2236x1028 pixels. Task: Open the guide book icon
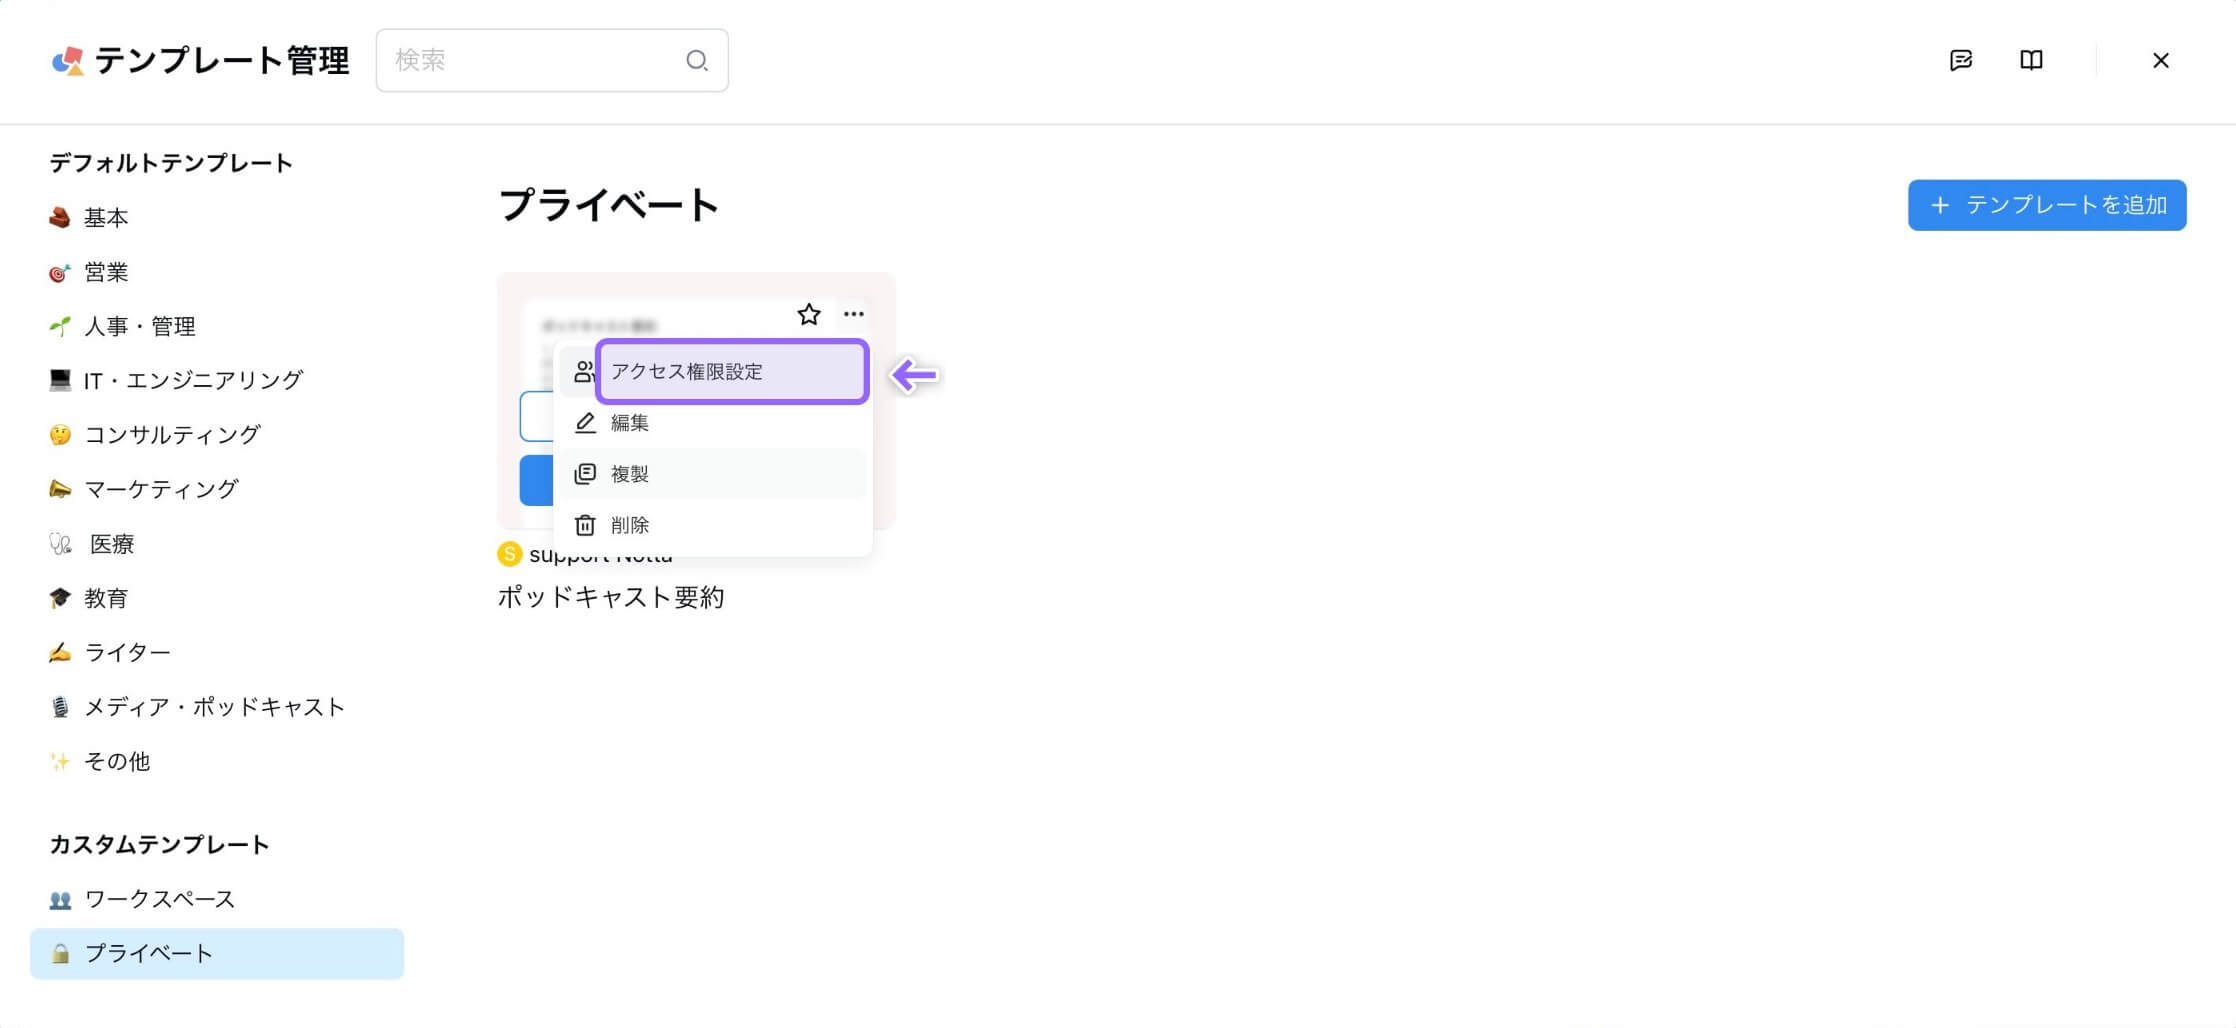point(2031,60)
